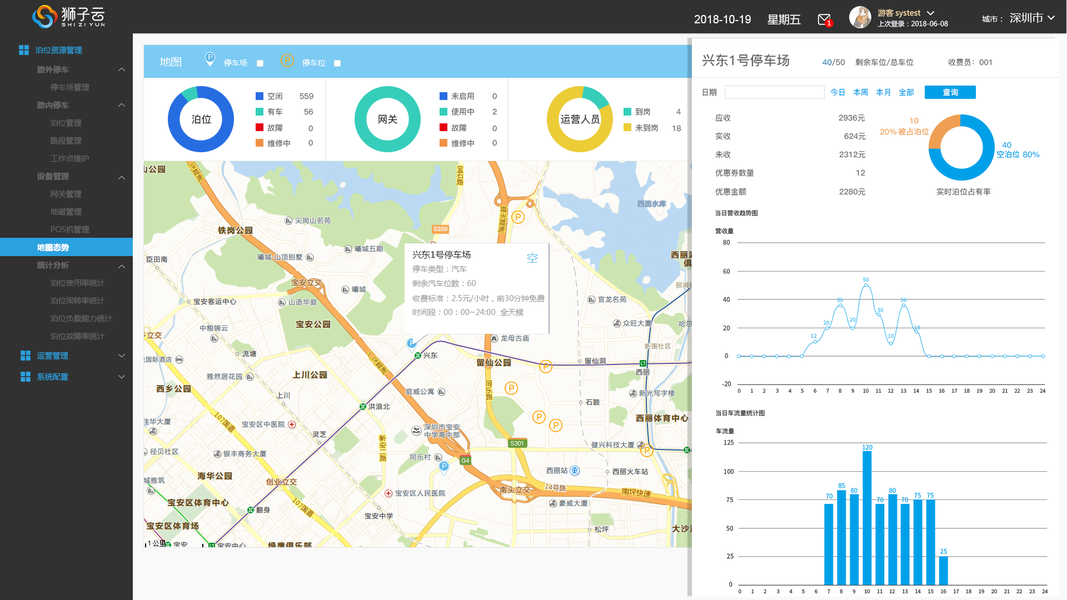Click the 运营管理 grid icon in sidebar

[25, 356]
